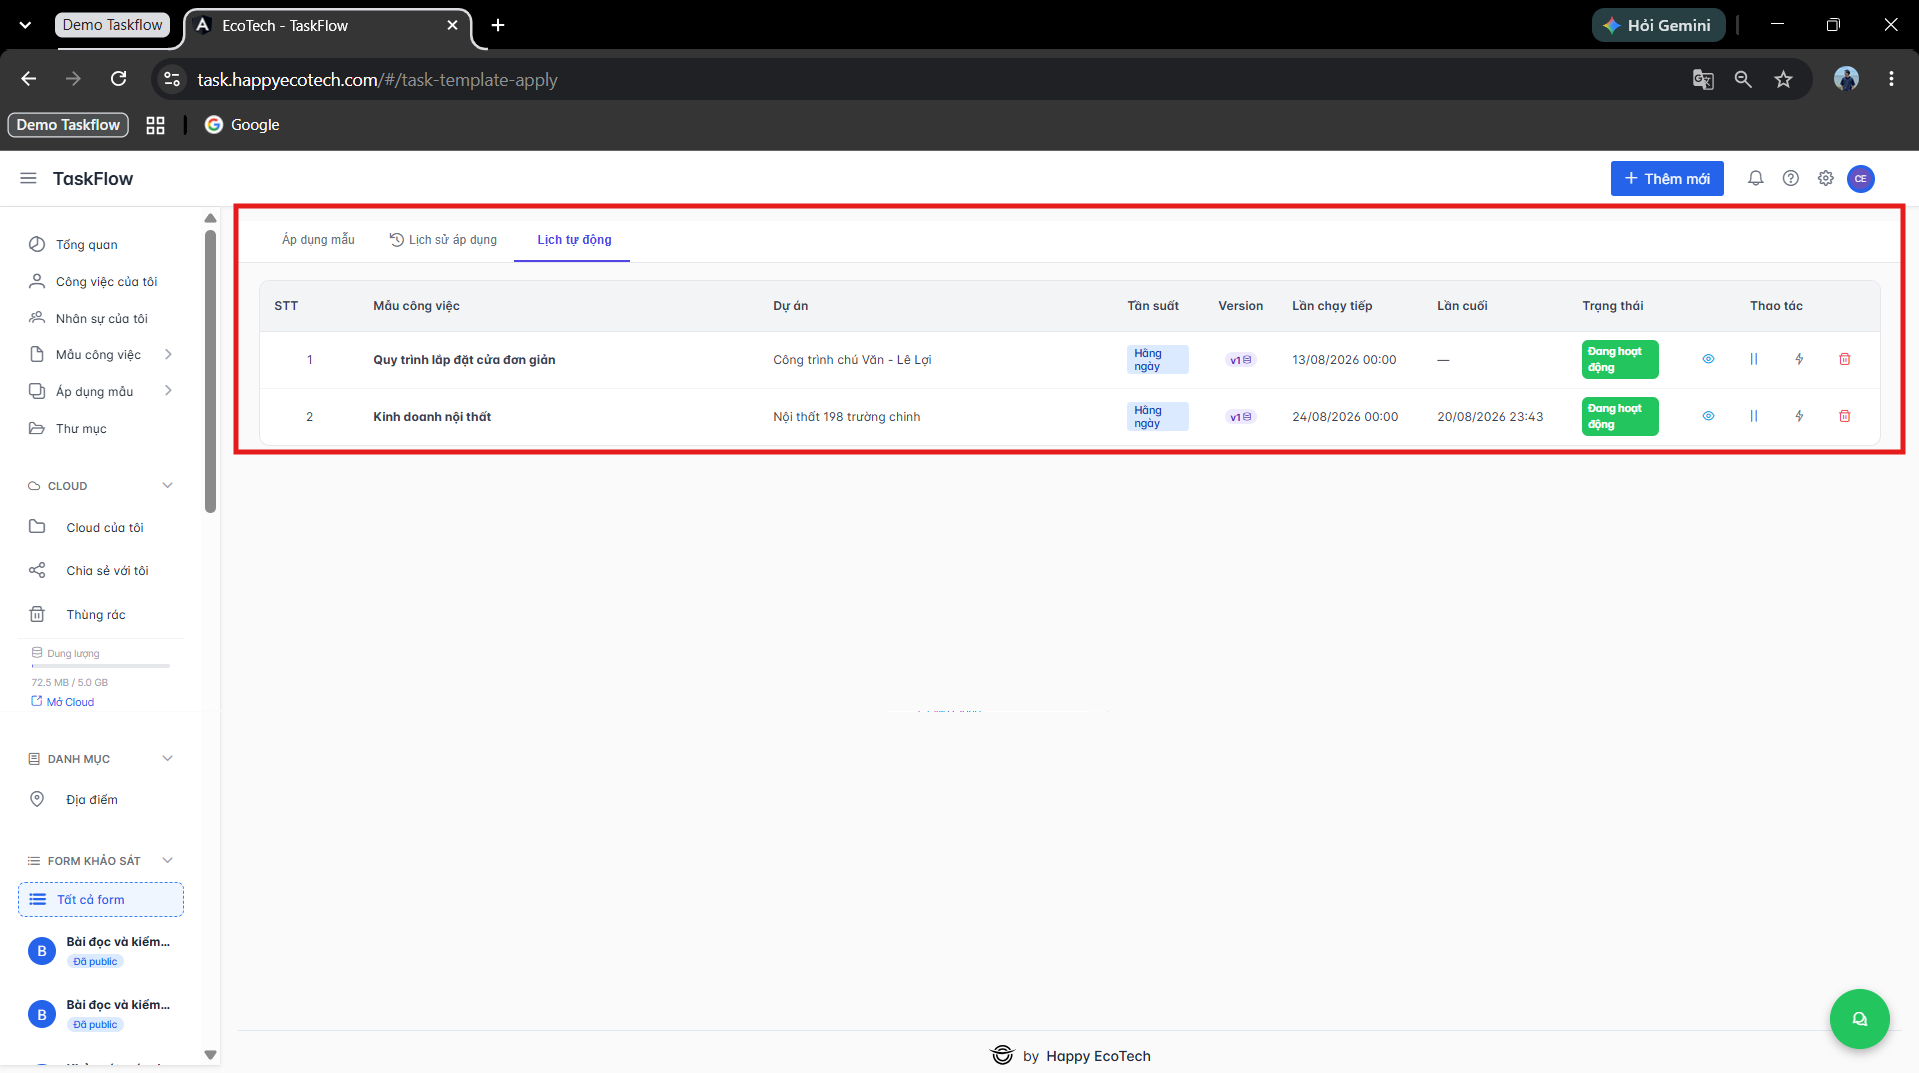This screenshot has width=1919, height=1073.
Task: Open the browser zoom icon
Action: pos(1743,79)
